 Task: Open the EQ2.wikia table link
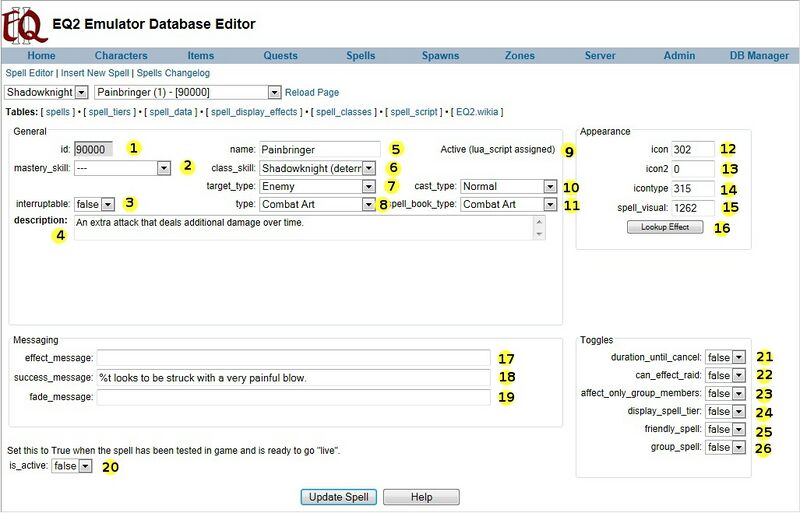[x=477, y=112]
